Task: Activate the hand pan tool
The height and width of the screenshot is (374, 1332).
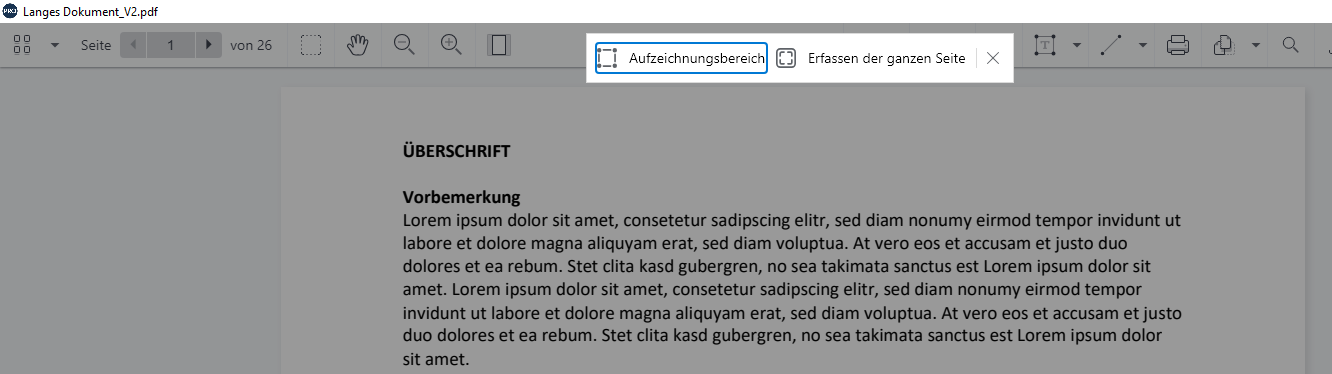Action: click(358, 45)
